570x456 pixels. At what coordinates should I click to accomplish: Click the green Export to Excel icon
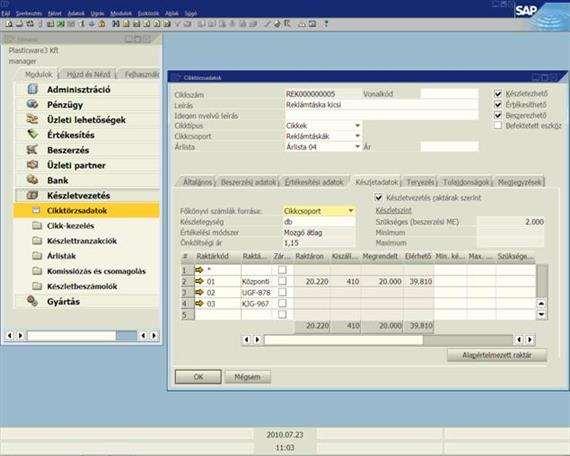(x=61, y=24)
